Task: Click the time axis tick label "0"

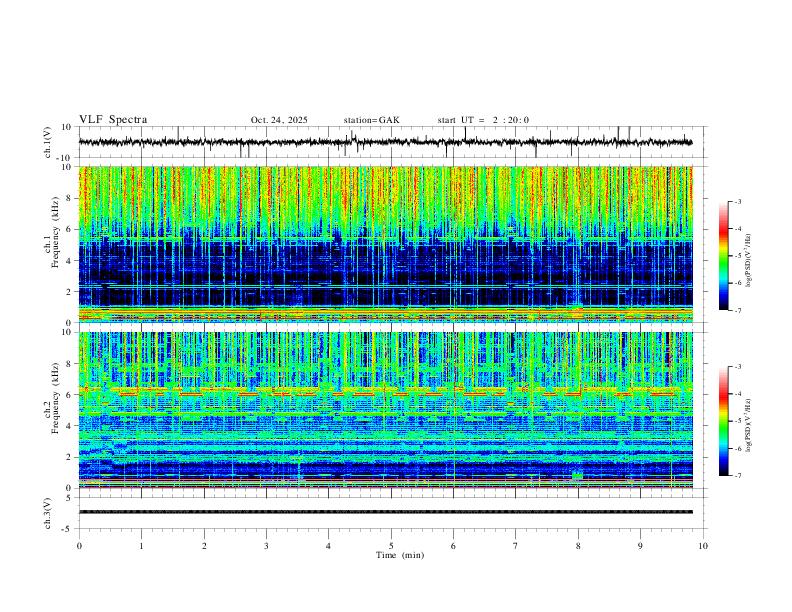Action: [x=79, y=546]
